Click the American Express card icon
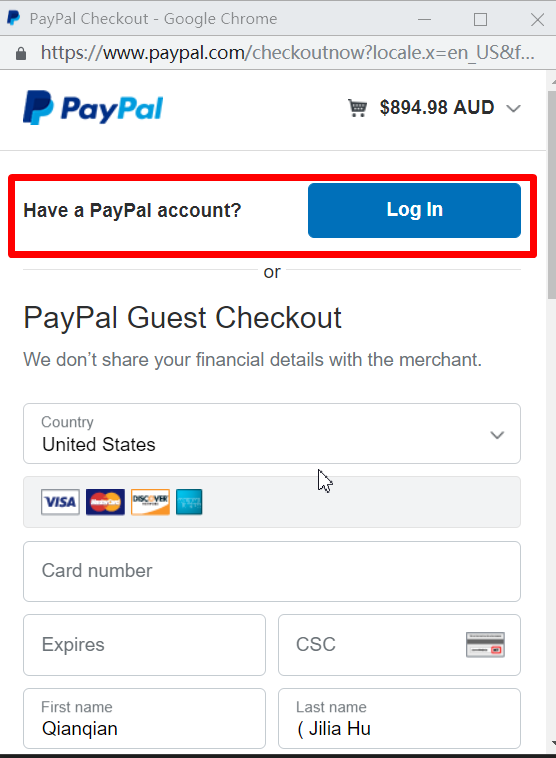 (x=189, y=502)
